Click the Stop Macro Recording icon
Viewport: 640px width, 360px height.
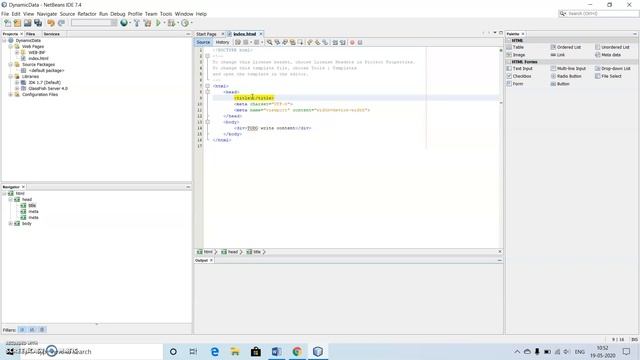[360, 42]
